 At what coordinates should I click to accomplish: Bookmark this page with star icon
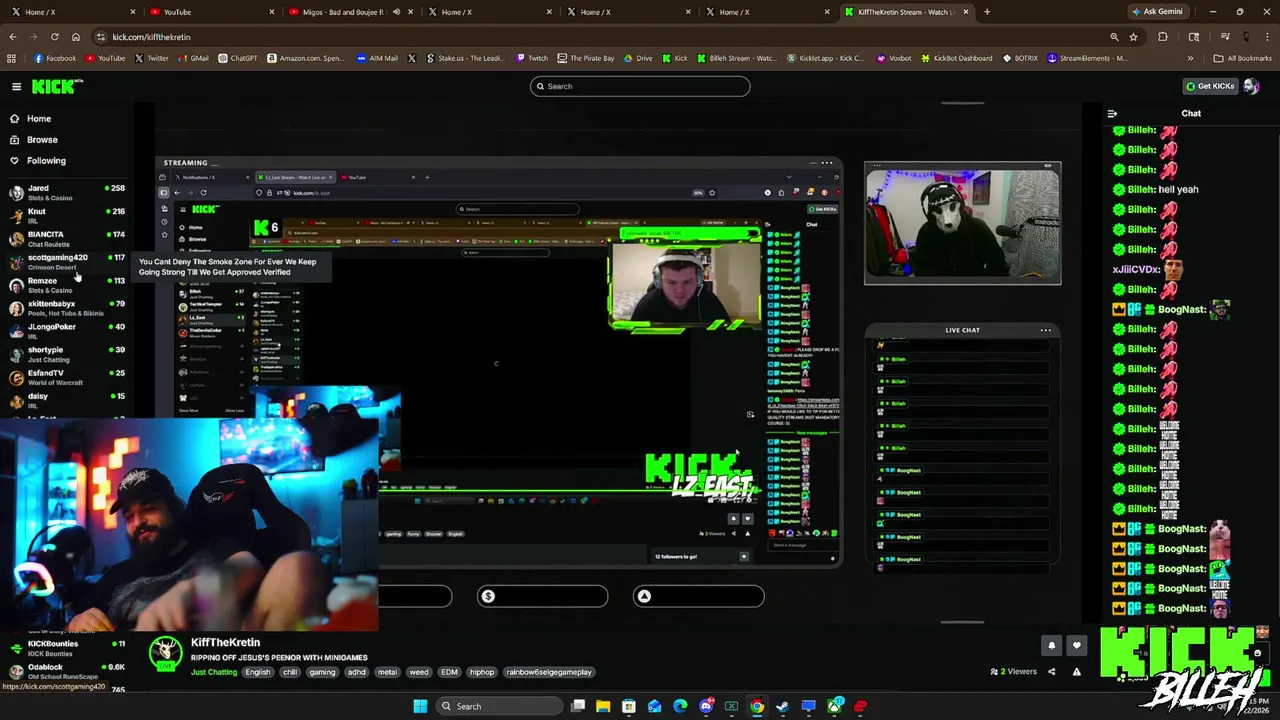pos(1133,37)
